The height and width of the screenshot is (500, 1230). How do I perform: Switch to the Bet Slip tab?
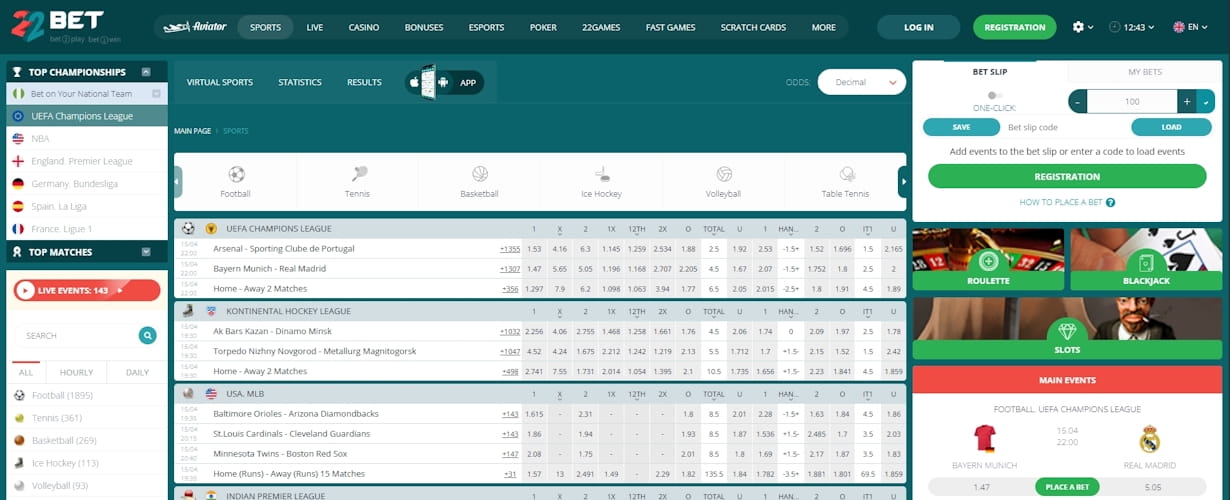click(x=990, y=72)
